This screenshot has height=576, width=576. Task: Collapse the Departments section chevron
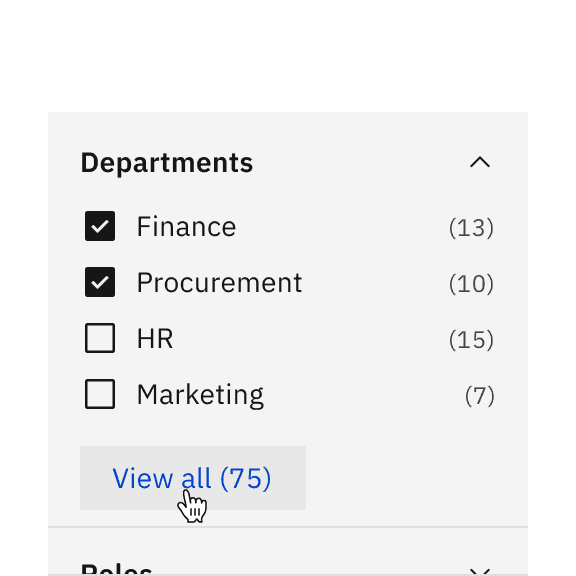coord(480,162)
